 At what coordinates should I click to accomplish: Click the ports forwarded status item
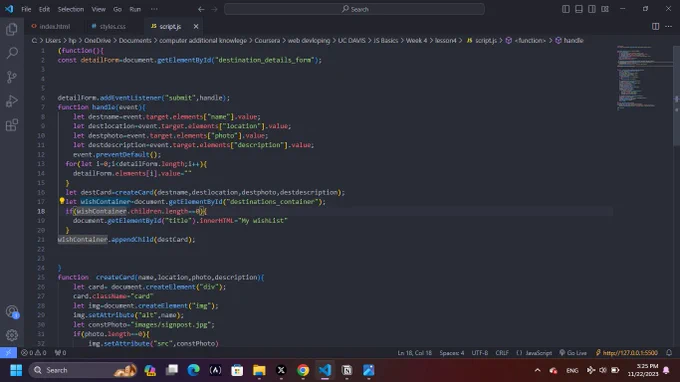(60, 353)
